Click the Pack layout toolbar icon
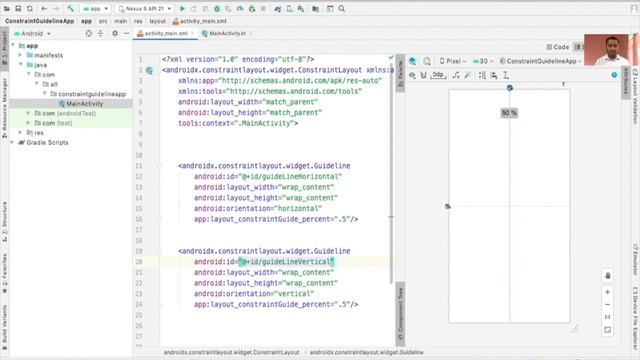The height and width of the screenshot is (360, 640). pos(482,76)
